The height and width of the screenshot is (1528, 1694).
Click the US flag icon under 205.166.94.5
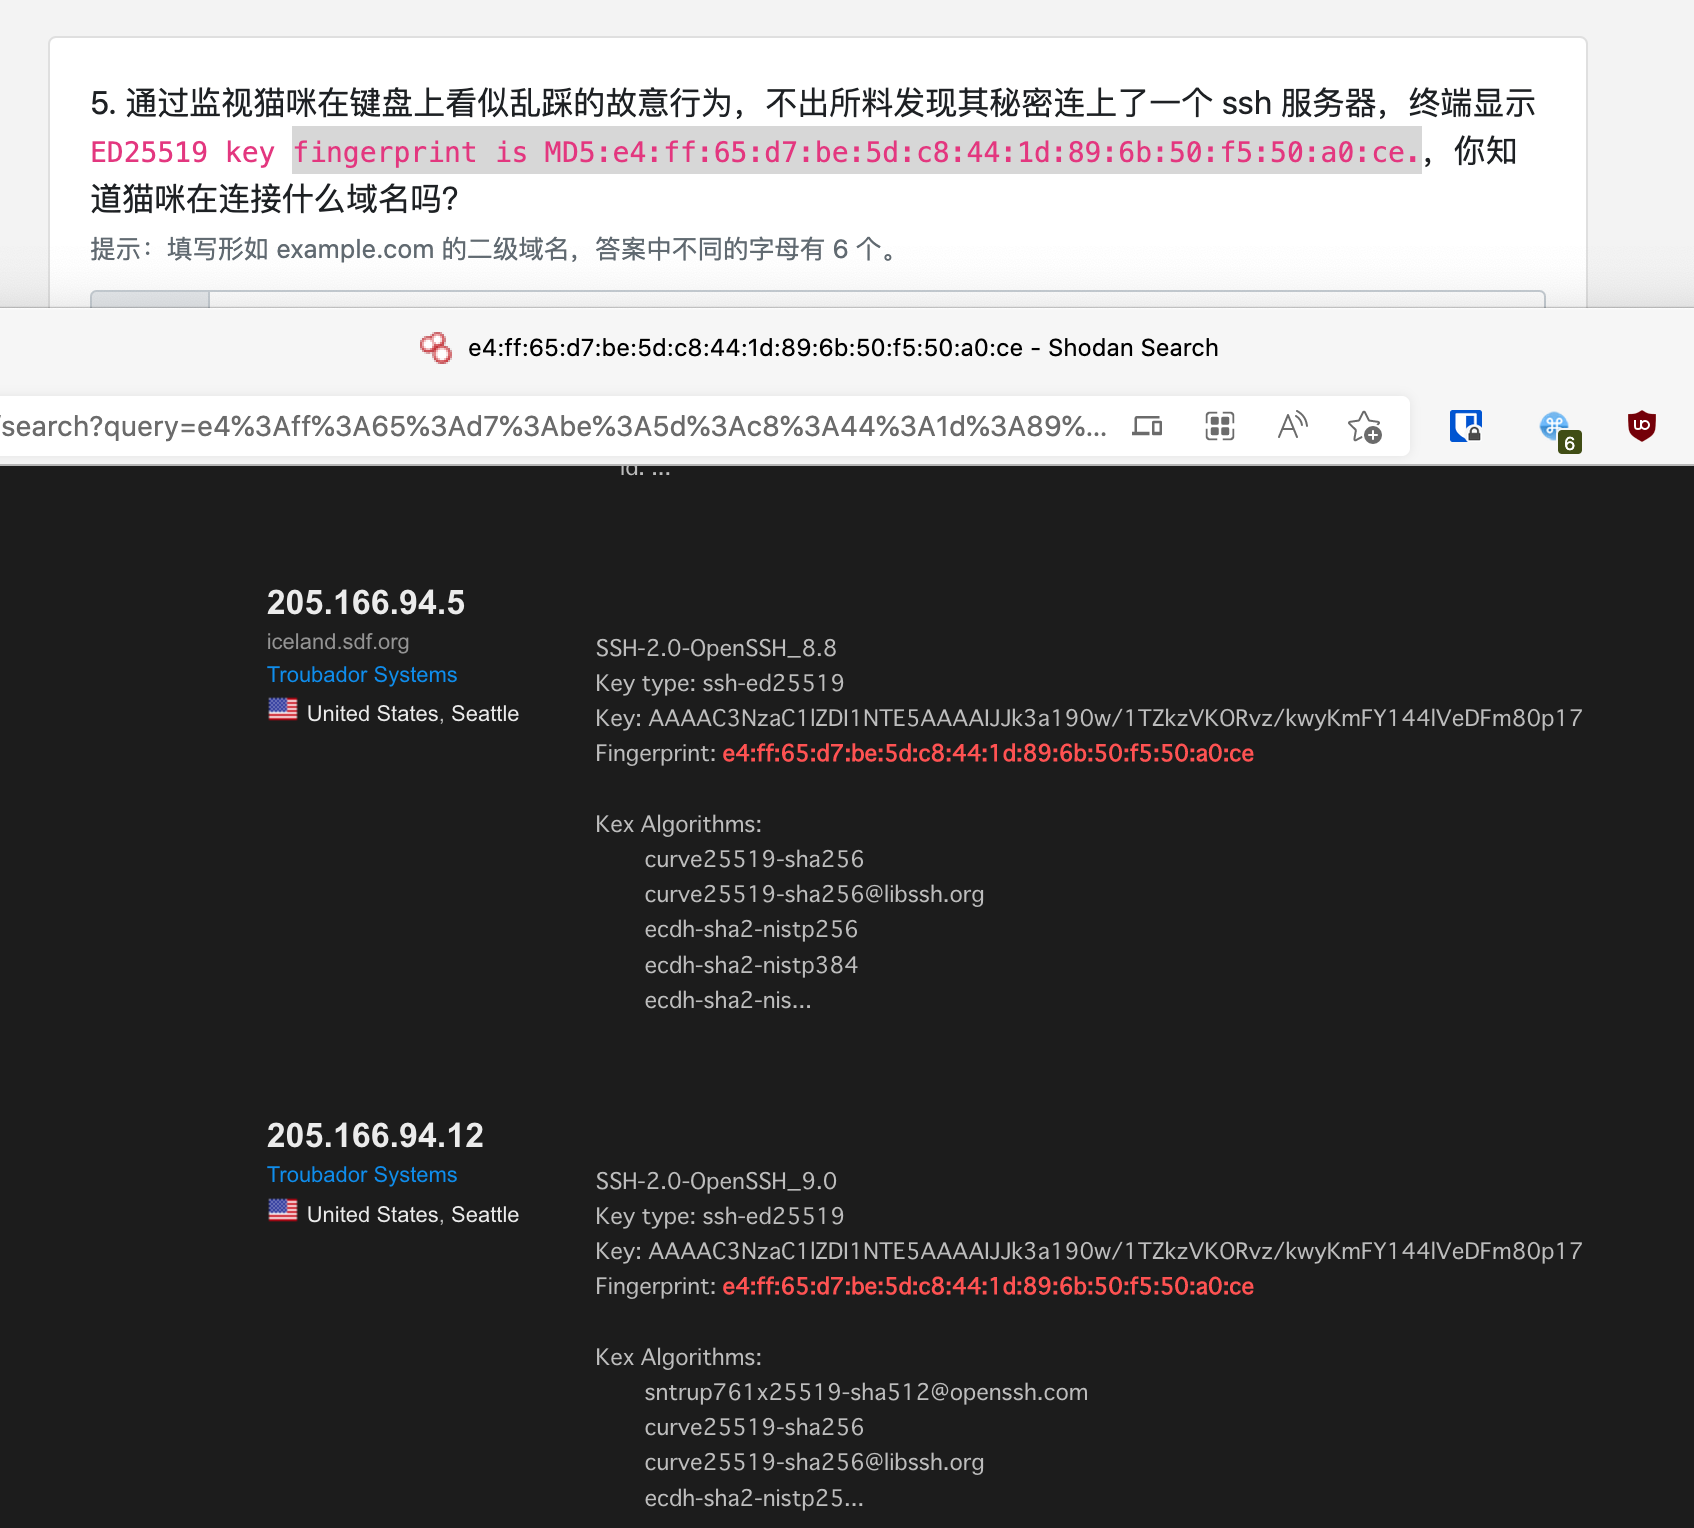[283, 709]
